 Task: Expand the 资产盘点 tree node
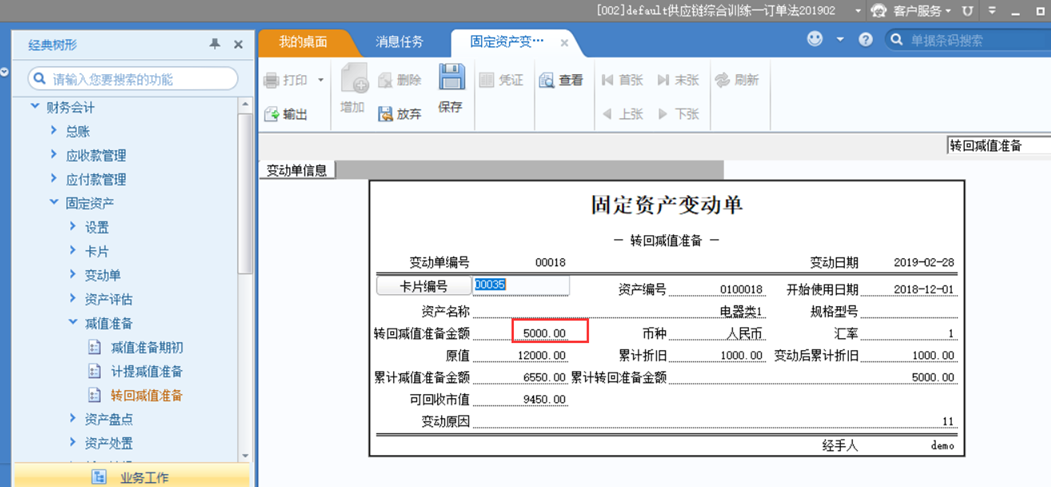coord(72,419)
